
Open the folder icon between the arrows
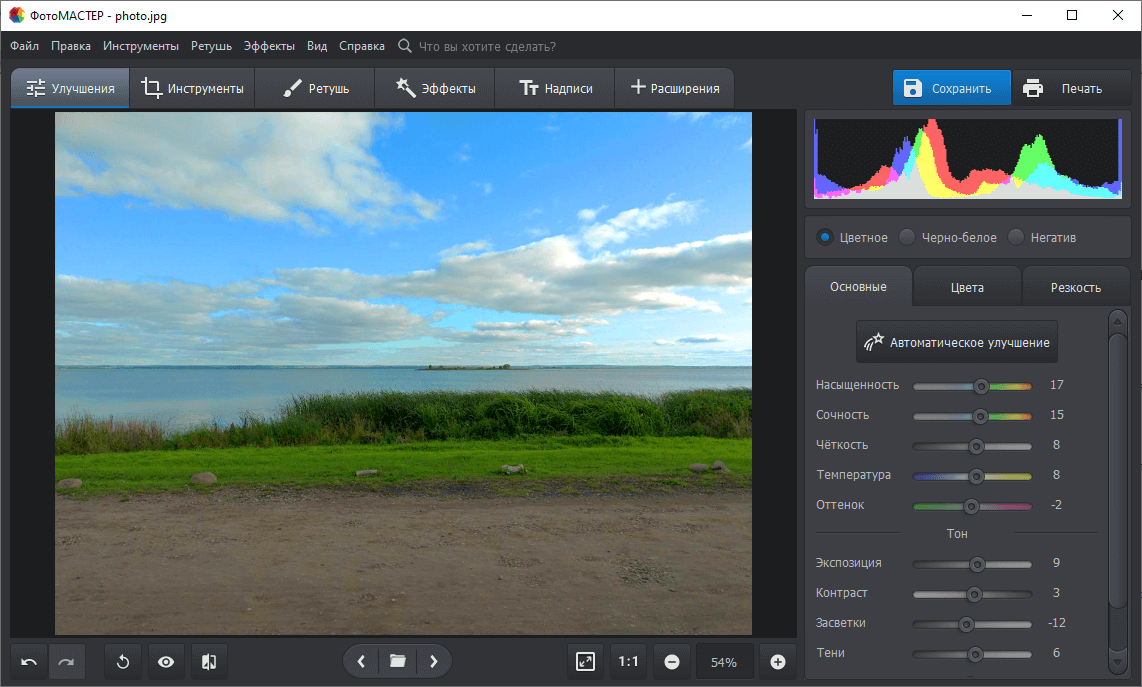(397, 662)
